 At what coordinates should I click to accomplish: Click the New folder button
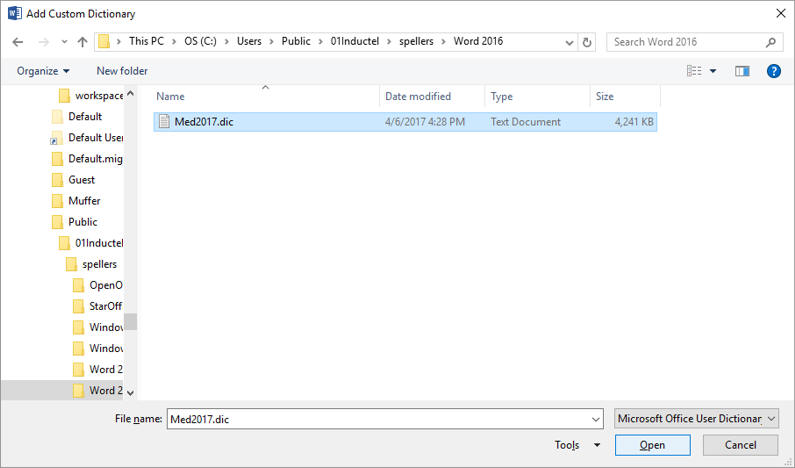(122, 71)
